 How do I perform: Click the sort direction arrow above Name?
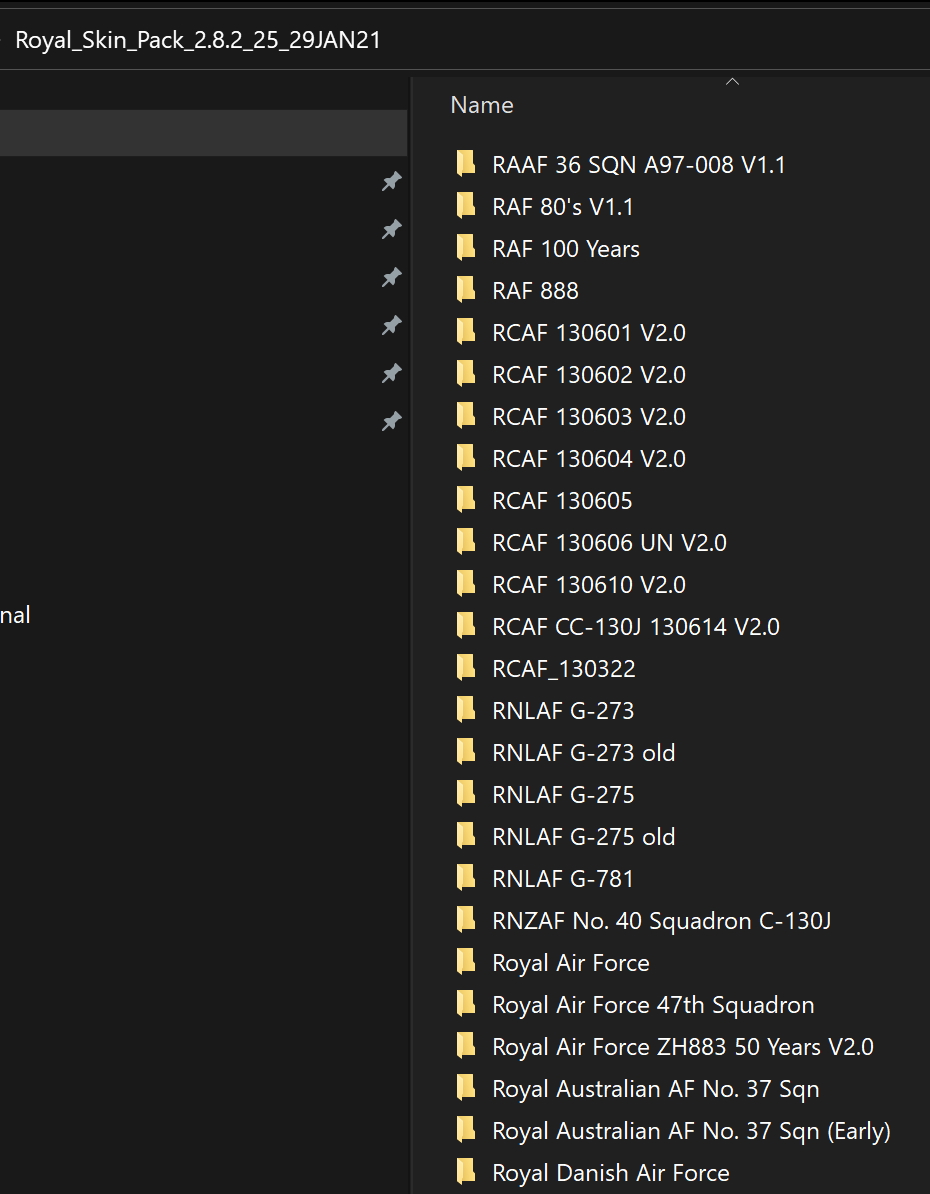[732, 82]
